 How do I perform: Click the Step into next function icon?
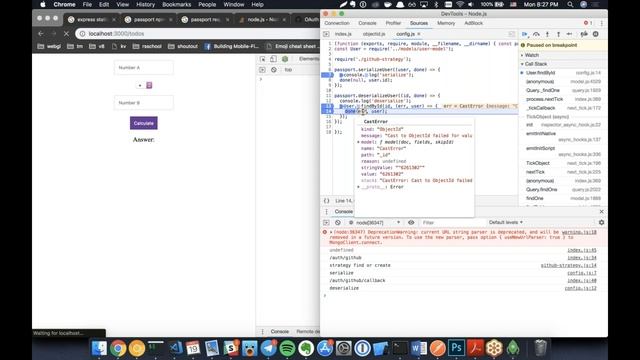547,34
